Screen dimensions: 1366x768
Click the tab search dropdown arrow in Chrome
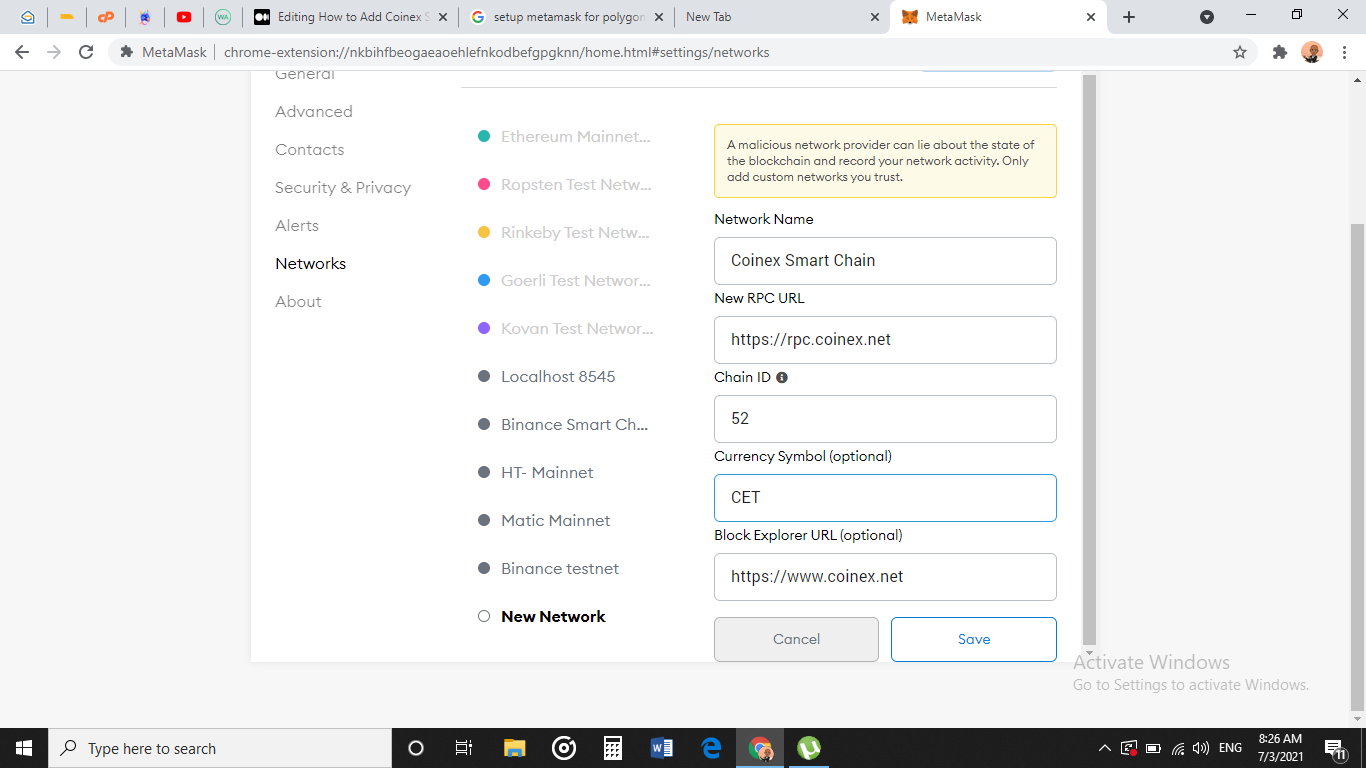coord(1207,17)
